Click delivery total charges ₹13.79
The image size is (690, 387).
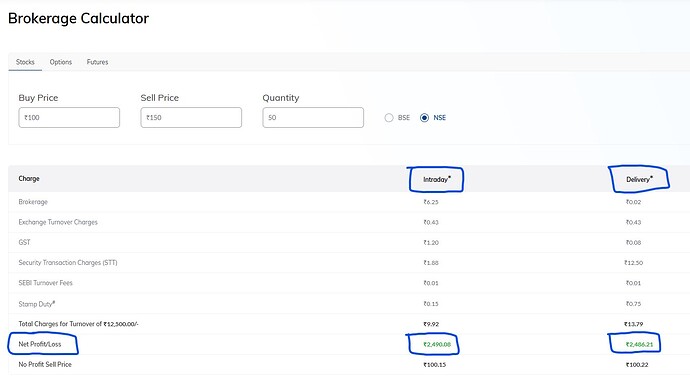[x=633, y=324]
